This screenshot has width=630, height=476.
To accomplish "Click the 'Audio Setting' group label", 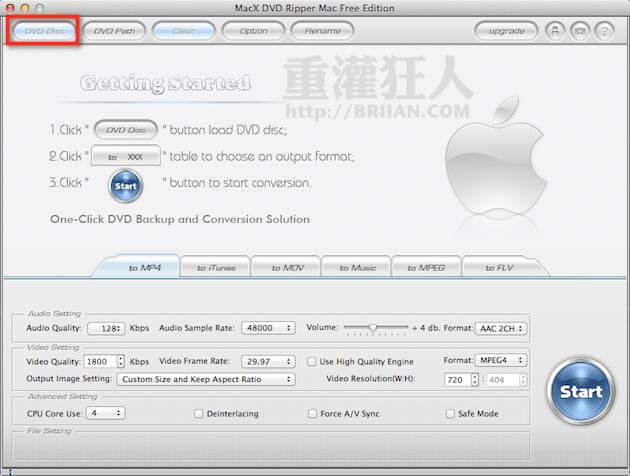I will [x=54, y=314].
